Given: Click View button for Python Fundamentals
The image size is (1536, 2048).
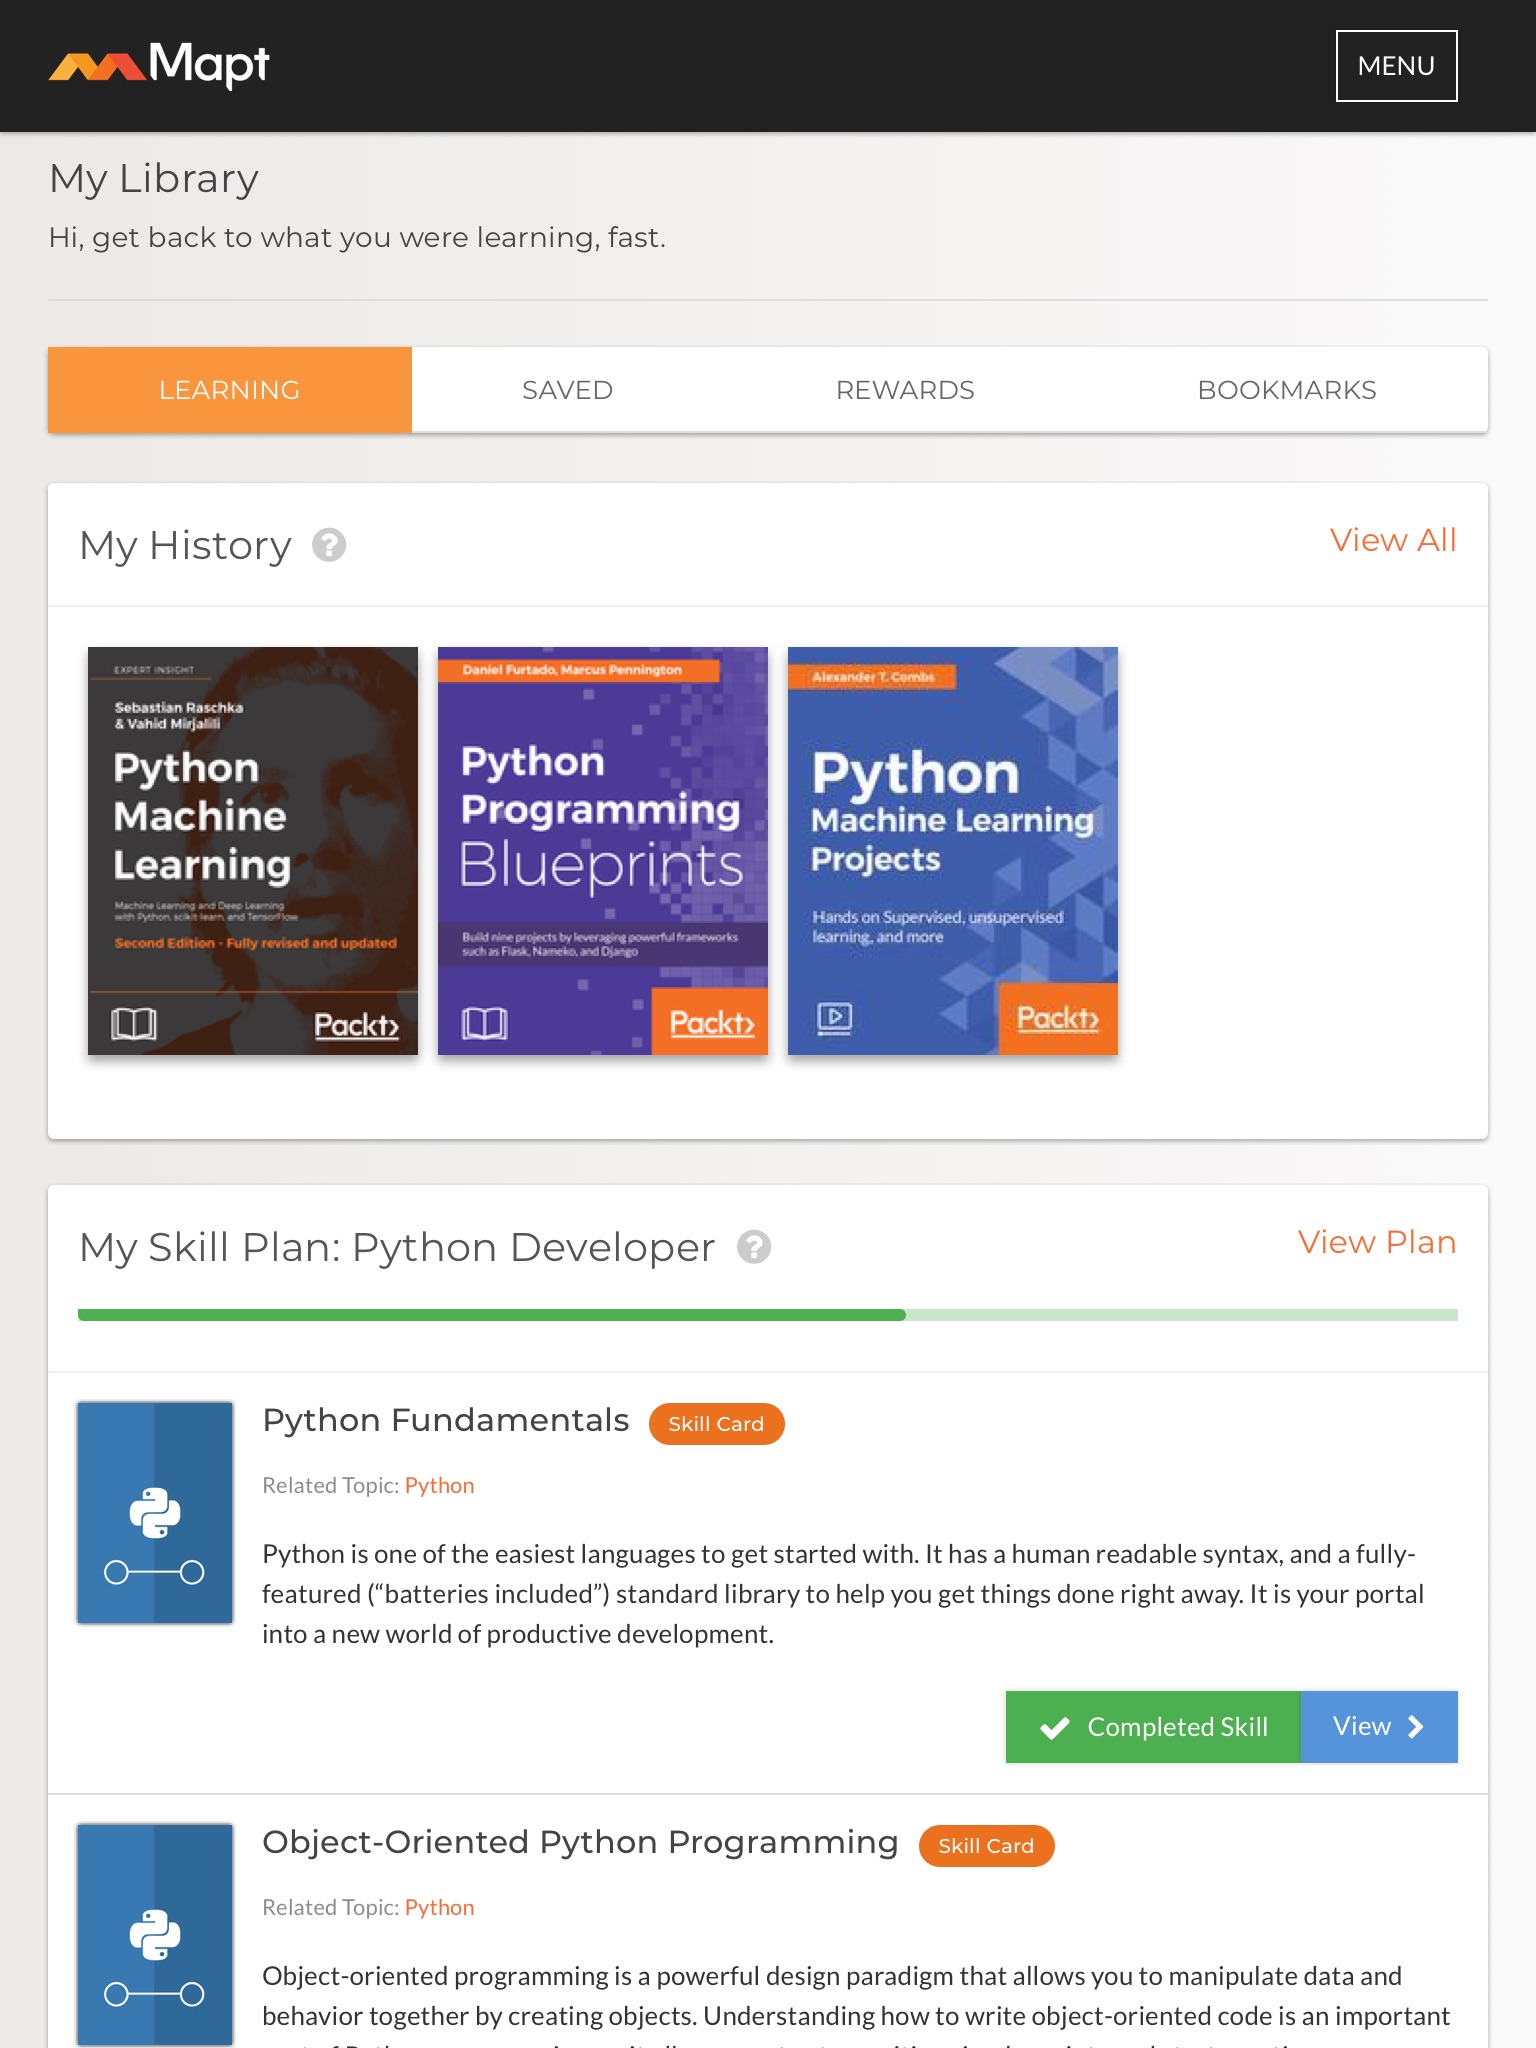Looking at the screenshot, I should (x=1379, y=1727).
